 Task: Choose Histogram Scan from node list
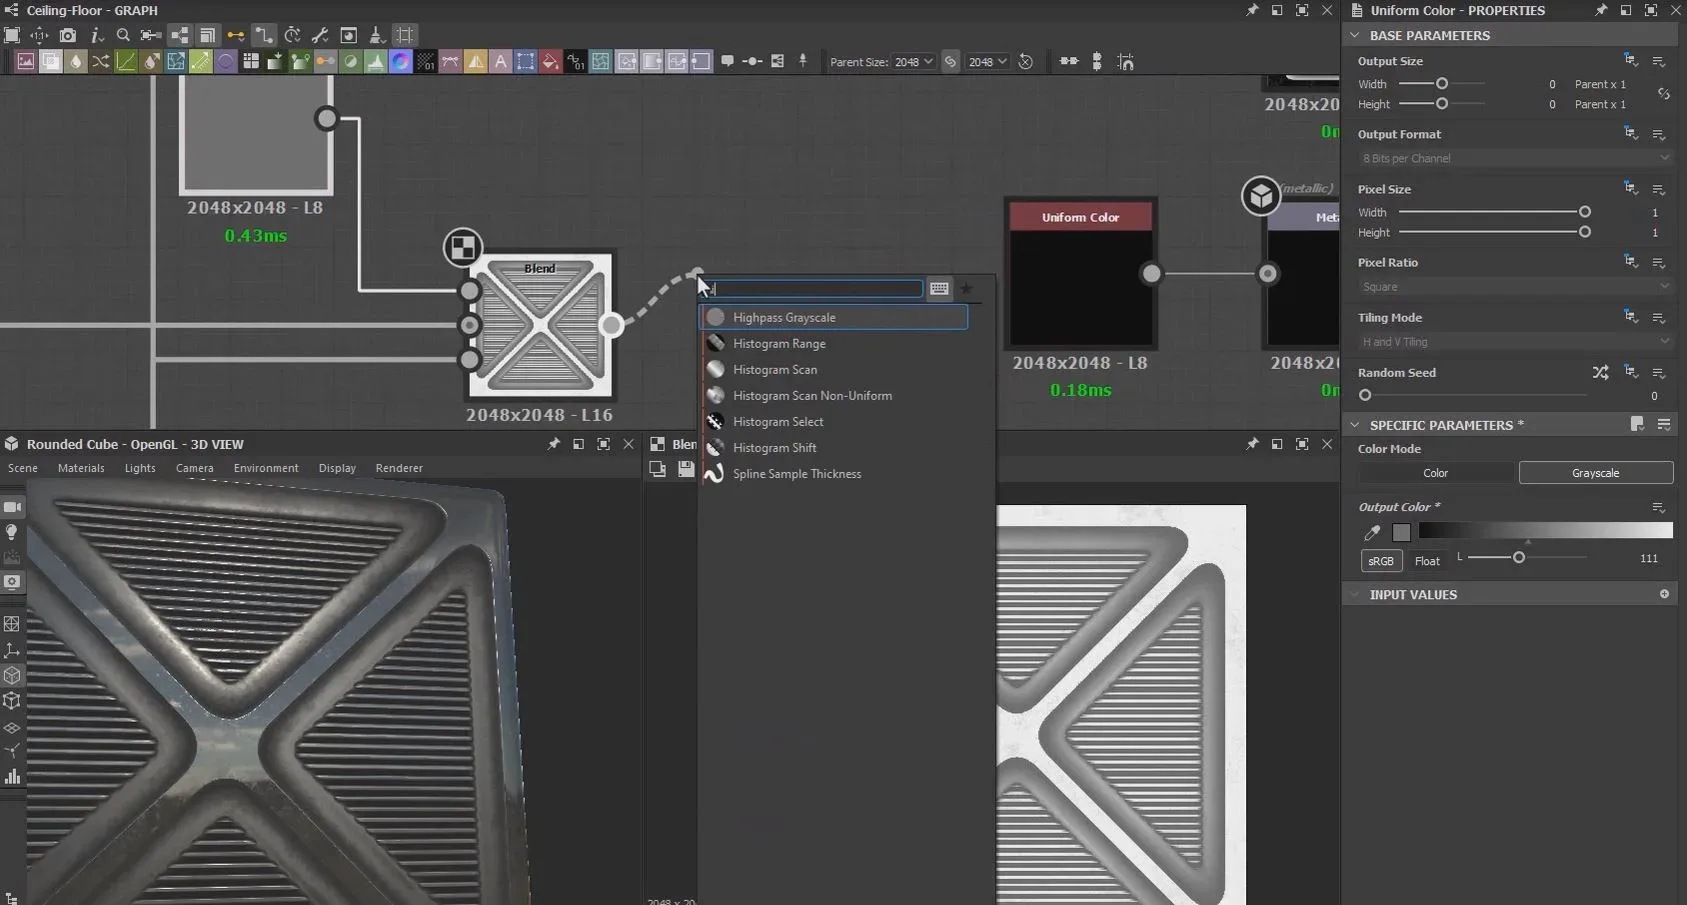(x=774, y=370)
